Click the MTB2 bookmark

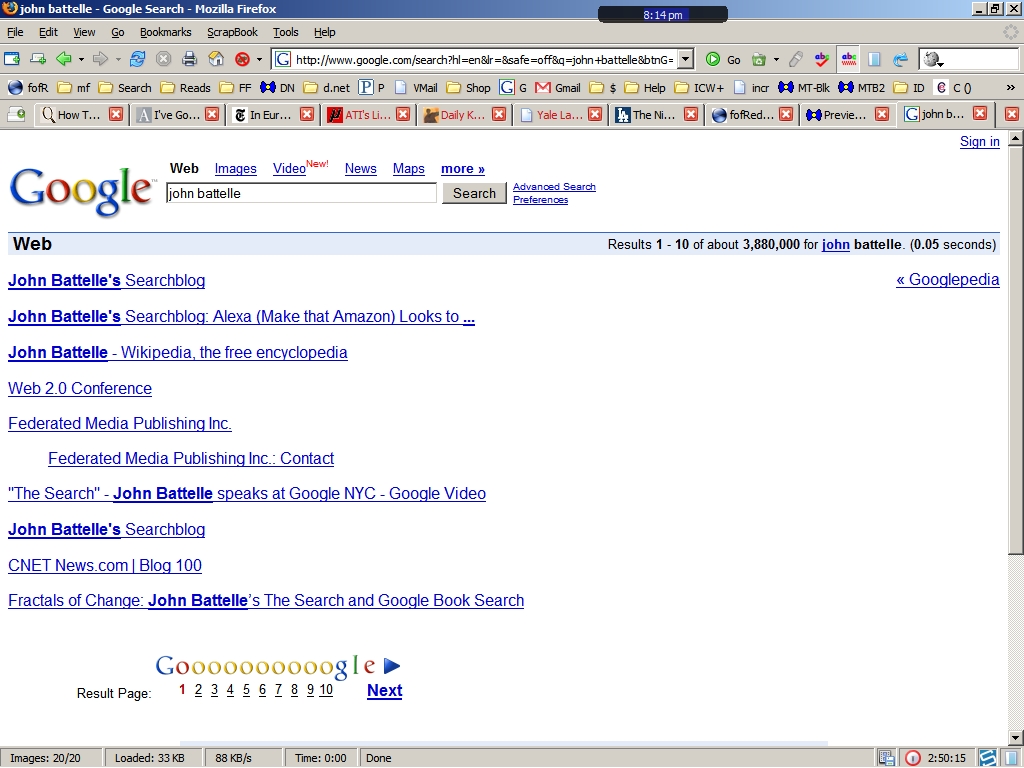point(862,88)
